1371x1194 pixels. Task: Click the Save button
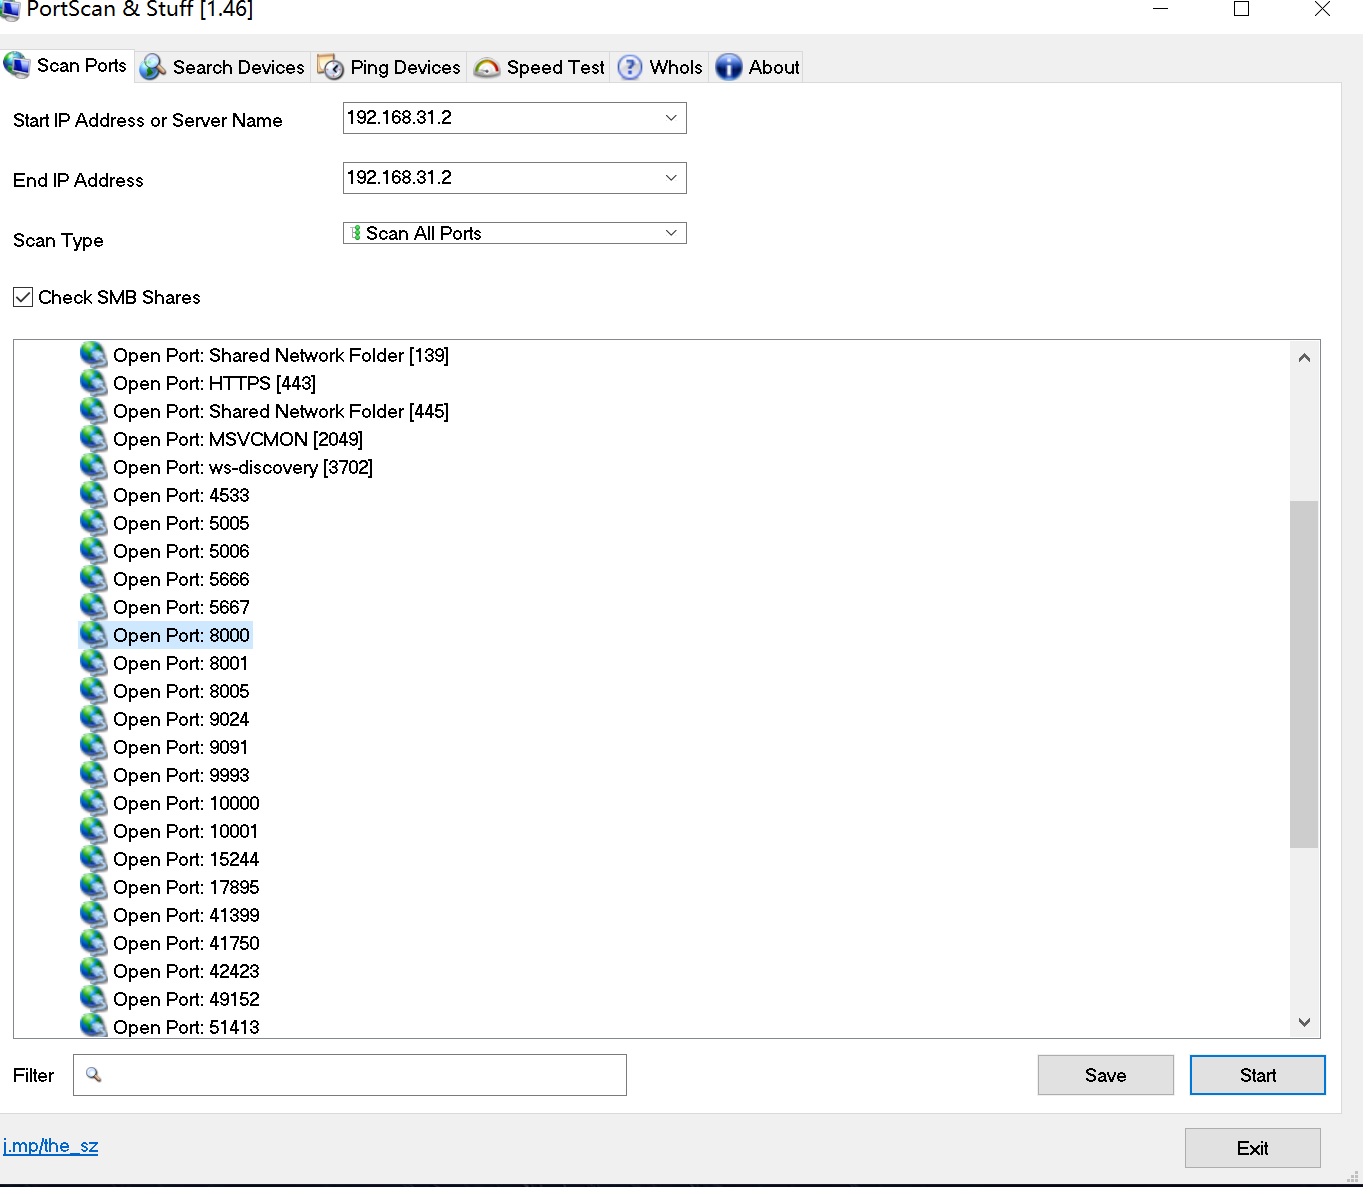[1106, 1075]
